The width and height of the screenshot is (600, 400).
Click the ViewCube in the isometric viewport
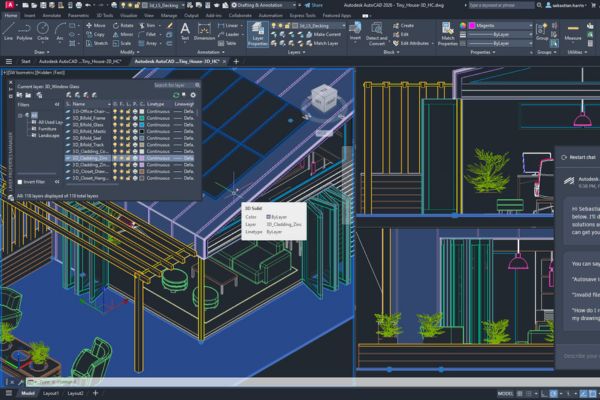click(324, 98)
